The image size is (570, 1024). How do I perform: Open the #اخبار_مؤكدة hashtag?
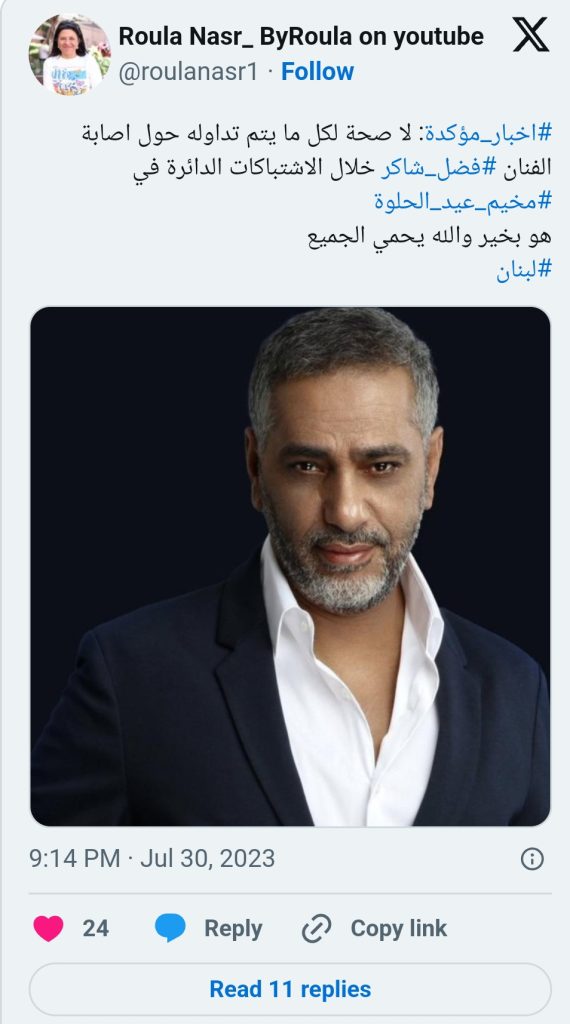pos(488,133)
